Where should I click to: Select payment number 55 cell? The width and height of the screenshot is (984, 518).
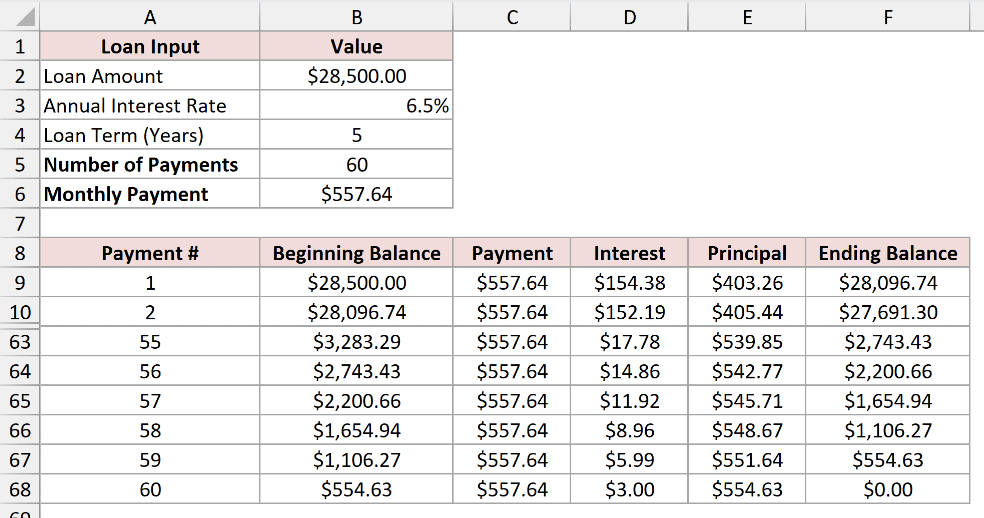point(150,342)
